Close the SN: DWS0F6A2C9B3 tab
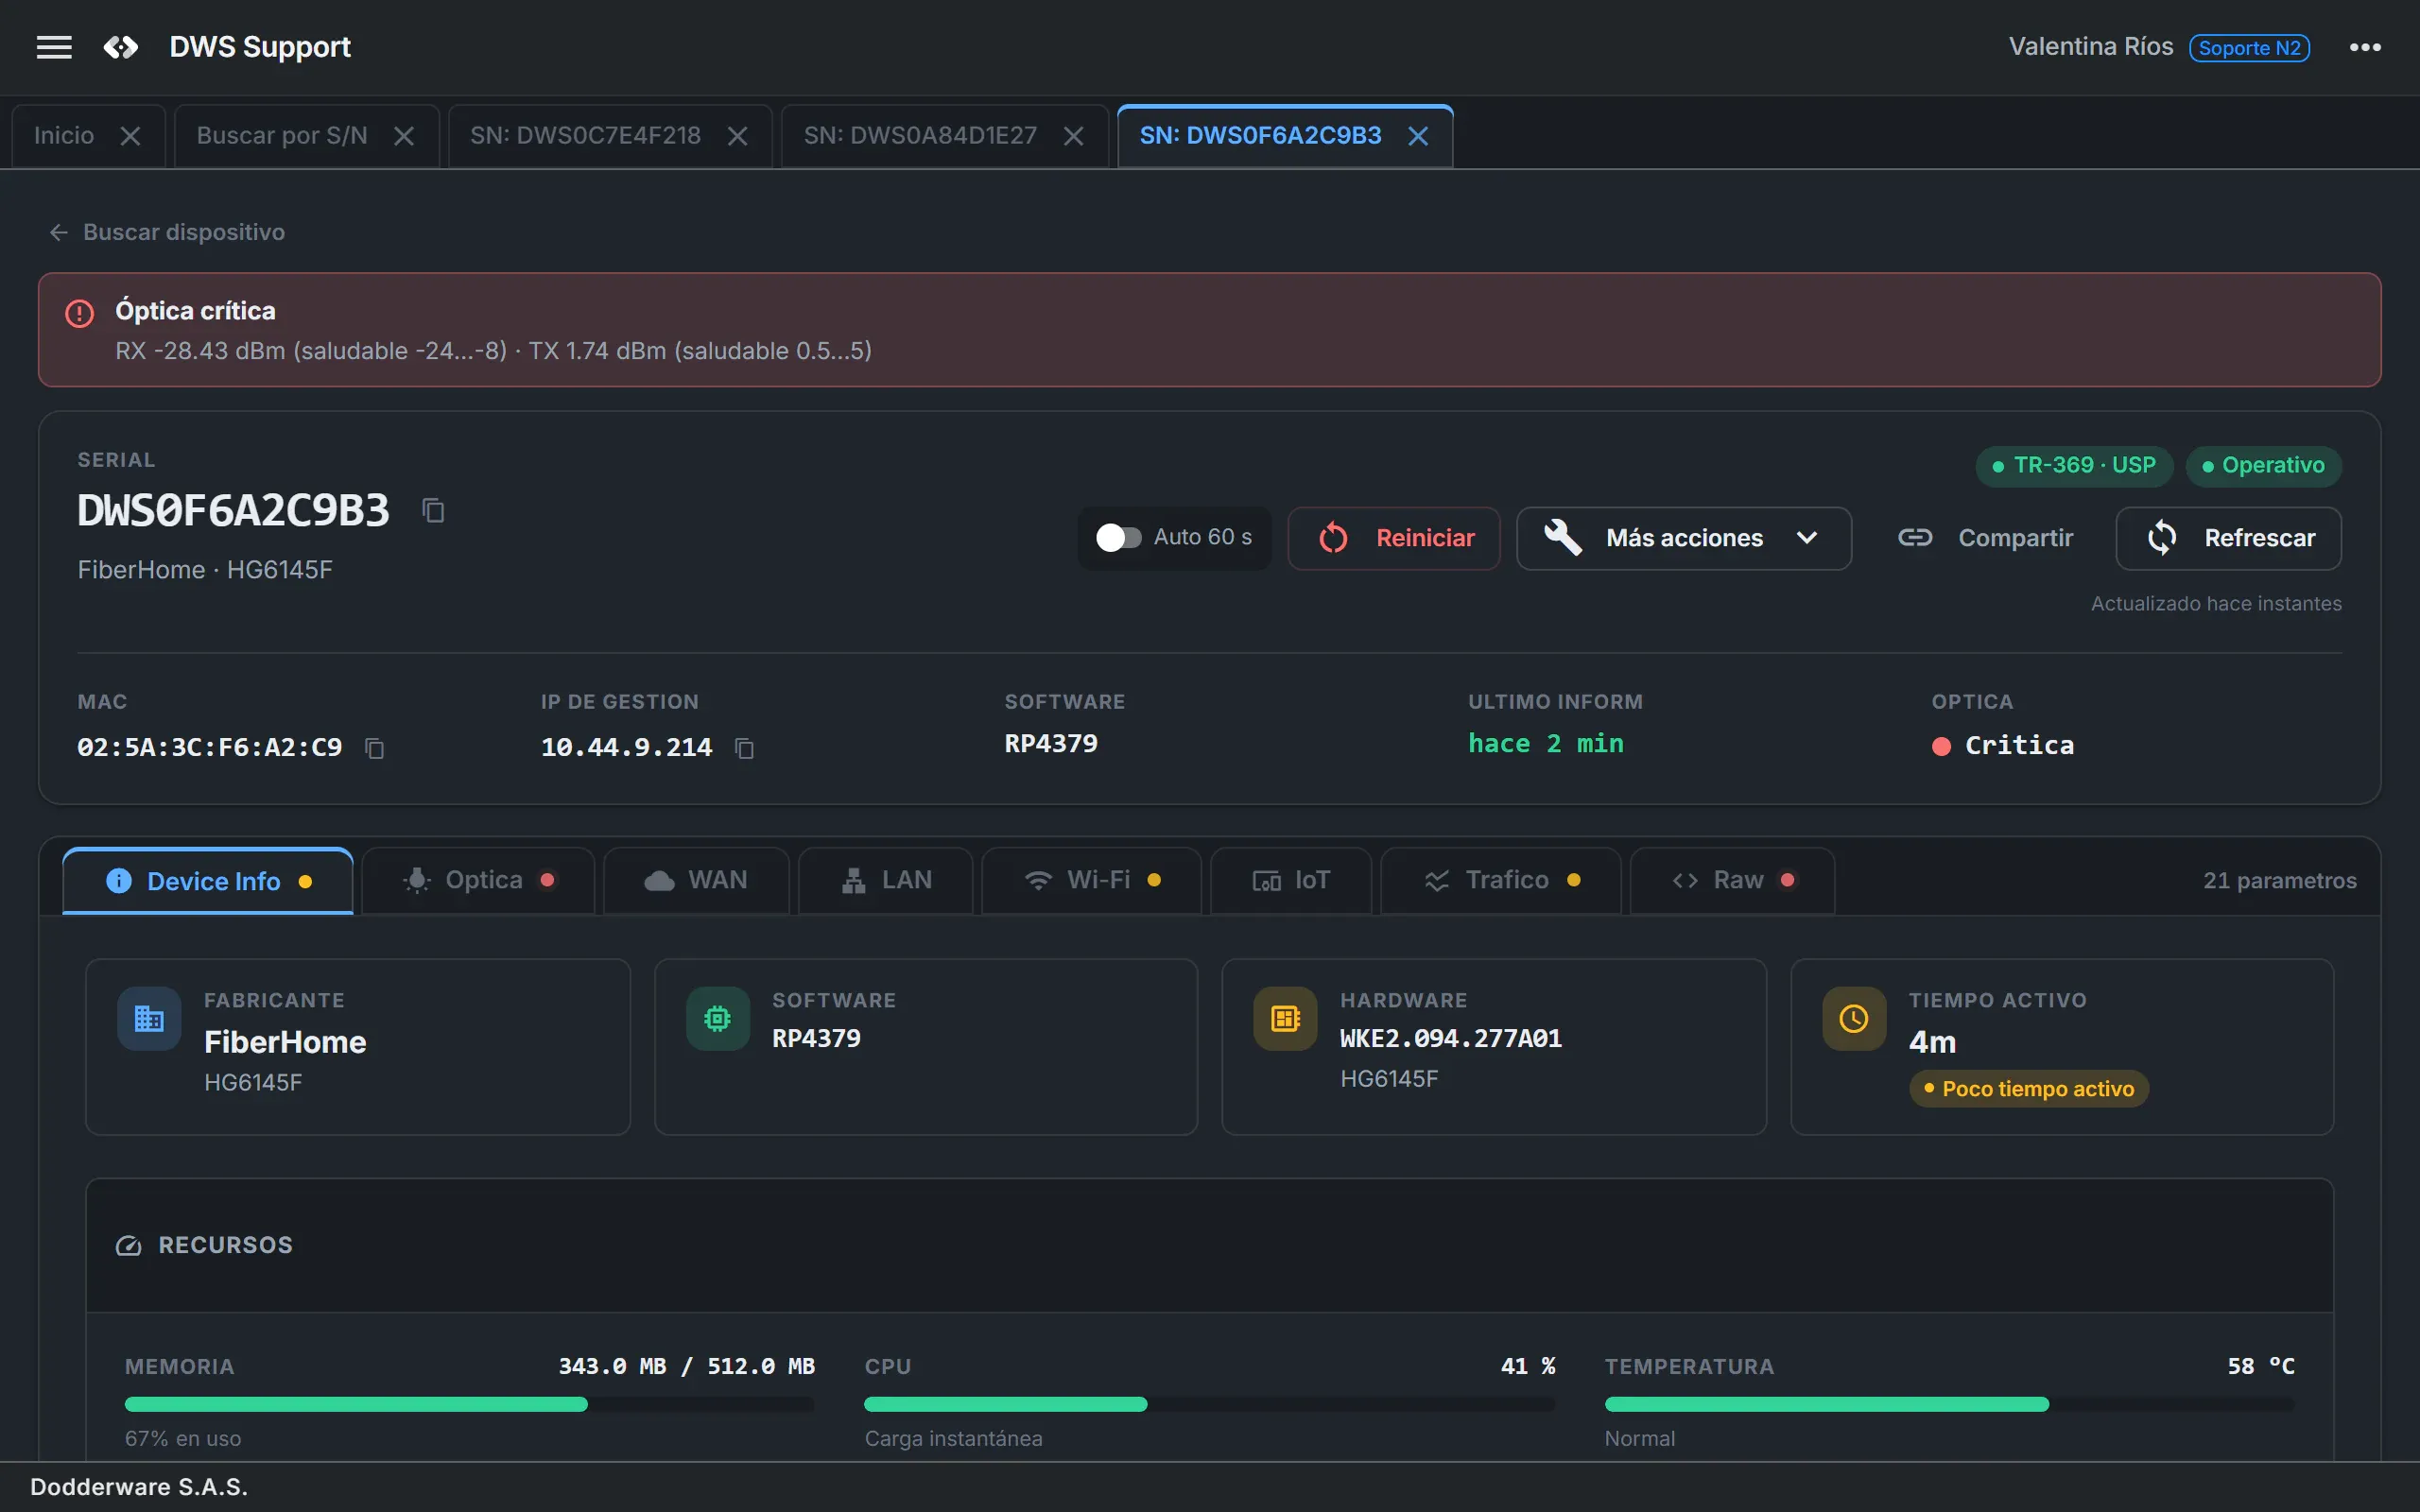The width and height of the screenshot is (2420, 1512). (x=1418, y=136)
